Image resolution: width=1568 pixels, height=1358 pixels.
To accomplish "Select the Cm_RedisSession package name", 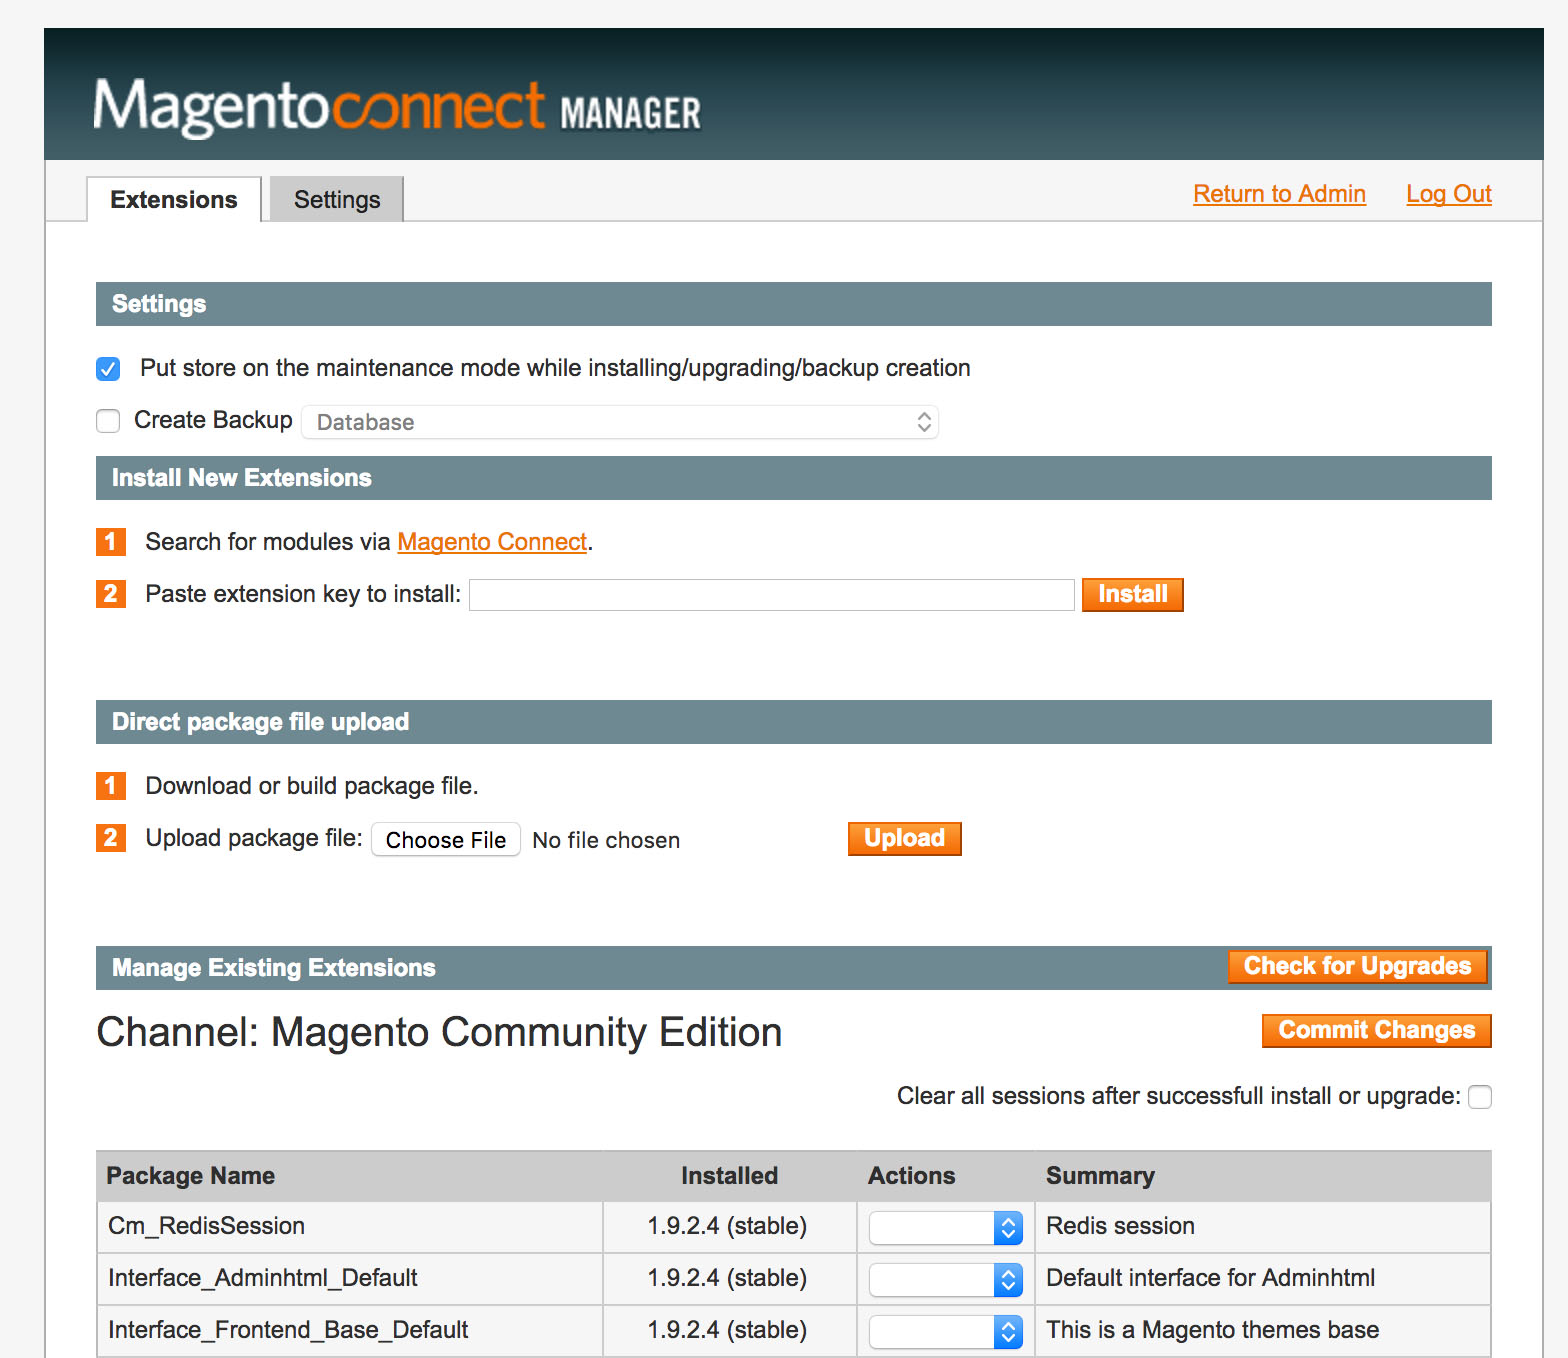I will (206, 1226).
